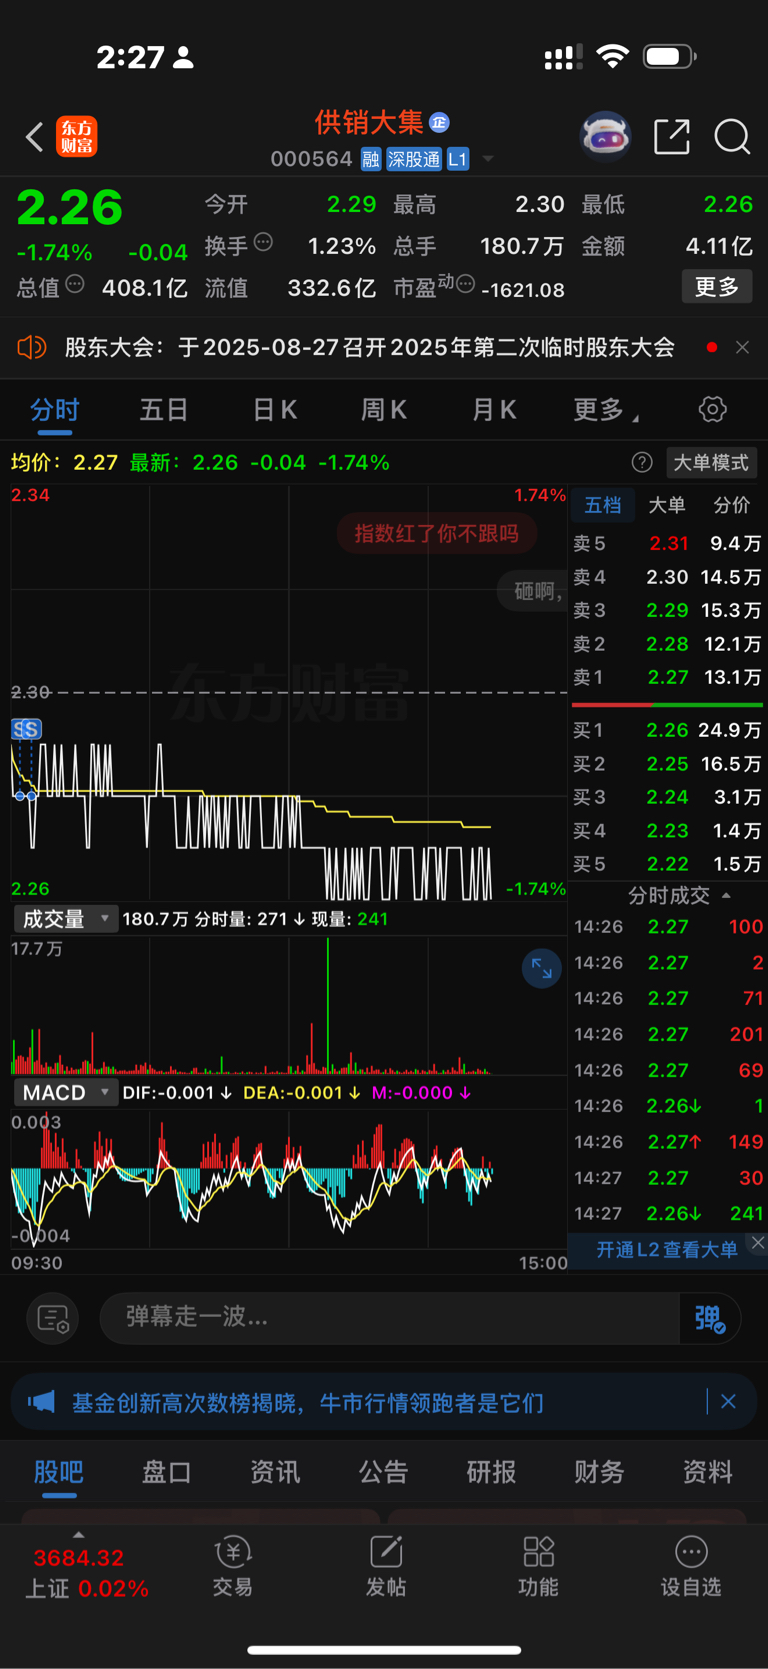Image resolution: width=768 pixels, height=1669 pixels.
Task: Tap the 更多 quote details button
Action: click(x=717, y=287)
